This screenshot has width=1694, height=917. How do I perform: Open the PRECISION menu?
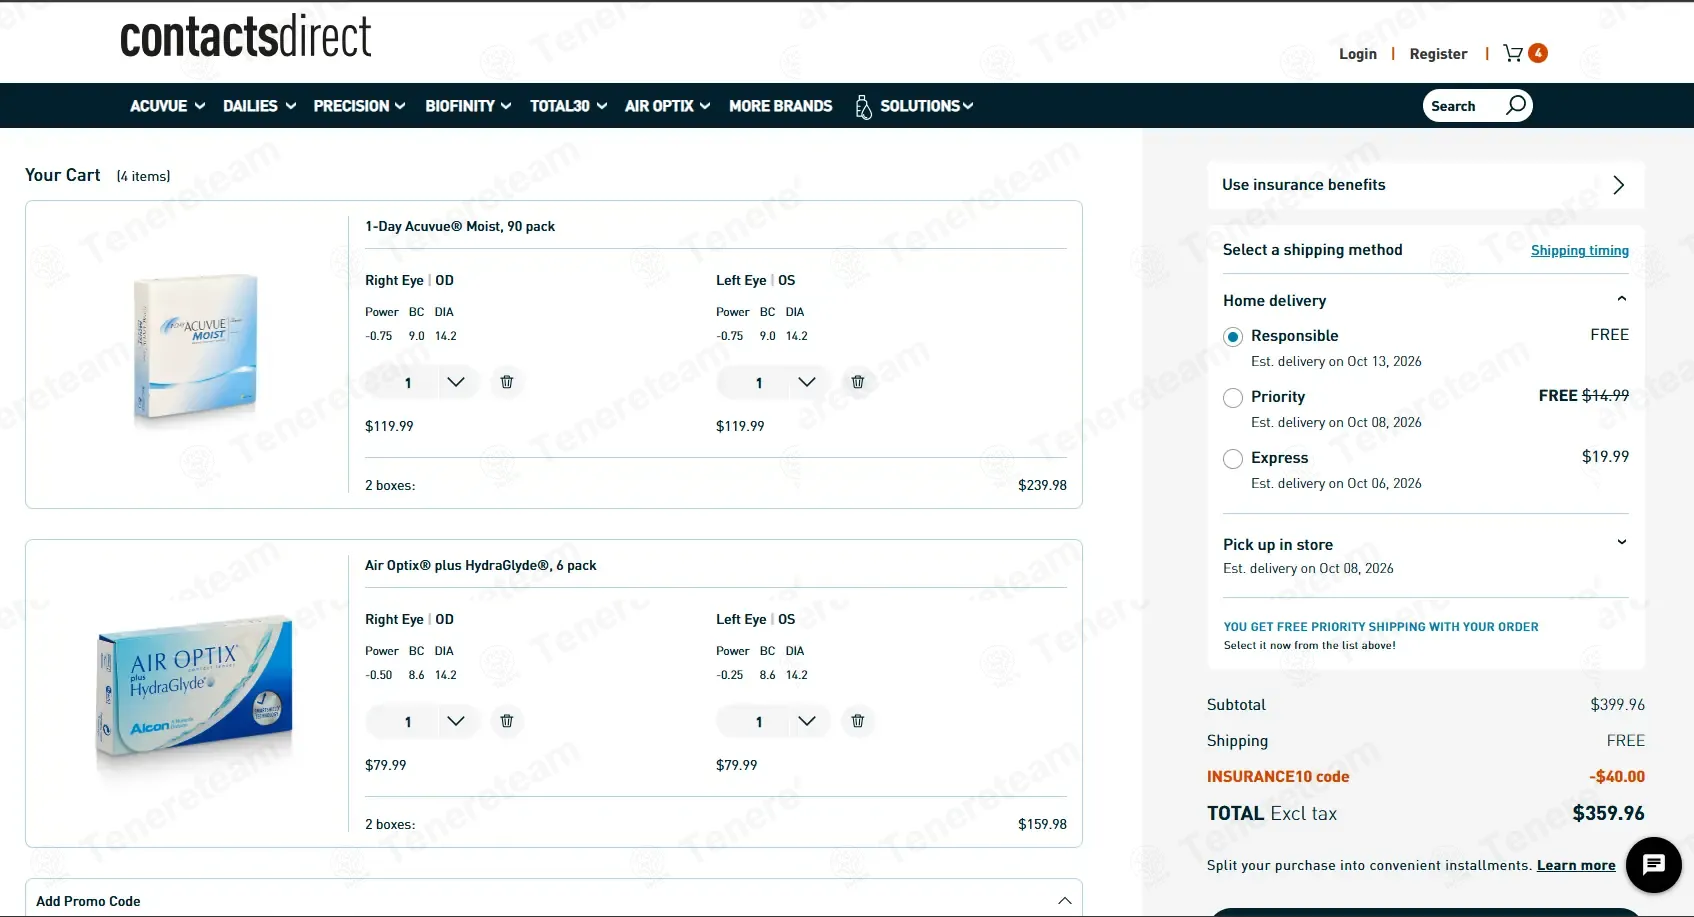tap(359, 106)
